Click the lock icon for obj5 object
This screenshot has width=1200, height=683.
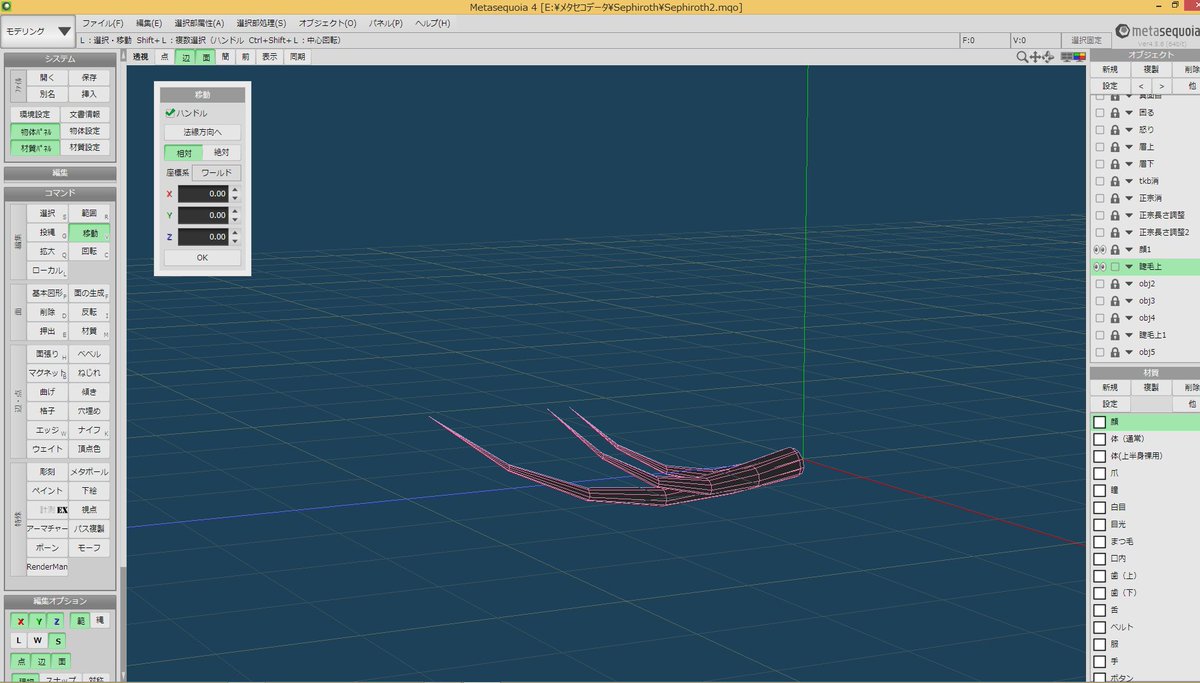tap(1115, 352)
